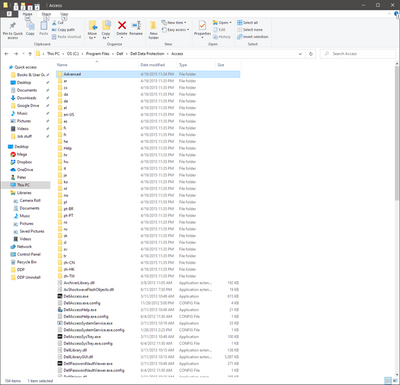This screenshot has height=385, width=400.
Task: Click the Refresh button beside address bar
Action: (311, 54)
